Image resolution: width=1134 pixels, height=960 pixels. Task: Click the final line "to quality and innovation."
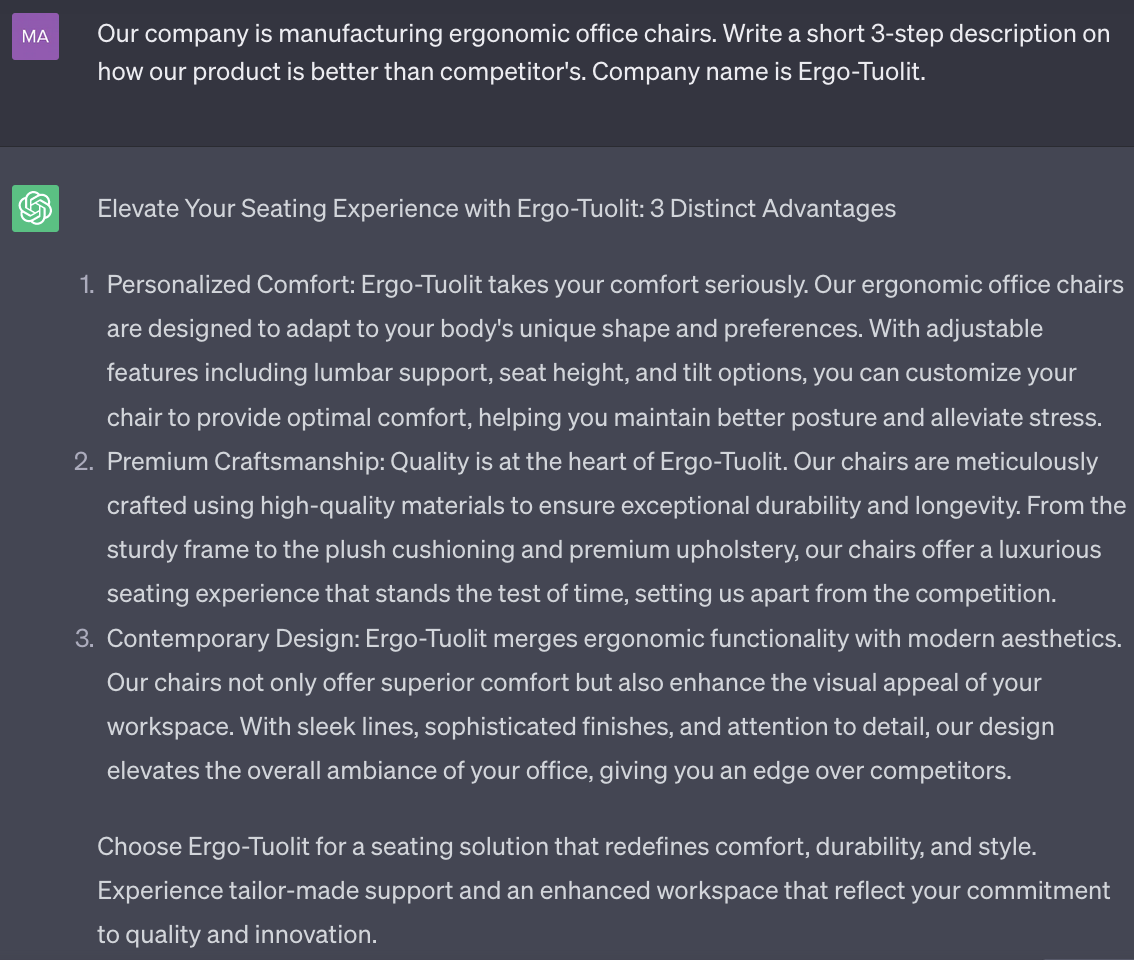pos(237,935)
